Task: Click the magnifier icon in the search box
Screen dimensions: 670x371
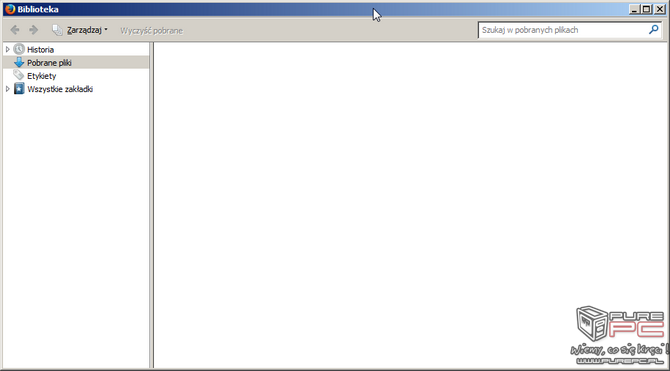Action: (653, 30)
